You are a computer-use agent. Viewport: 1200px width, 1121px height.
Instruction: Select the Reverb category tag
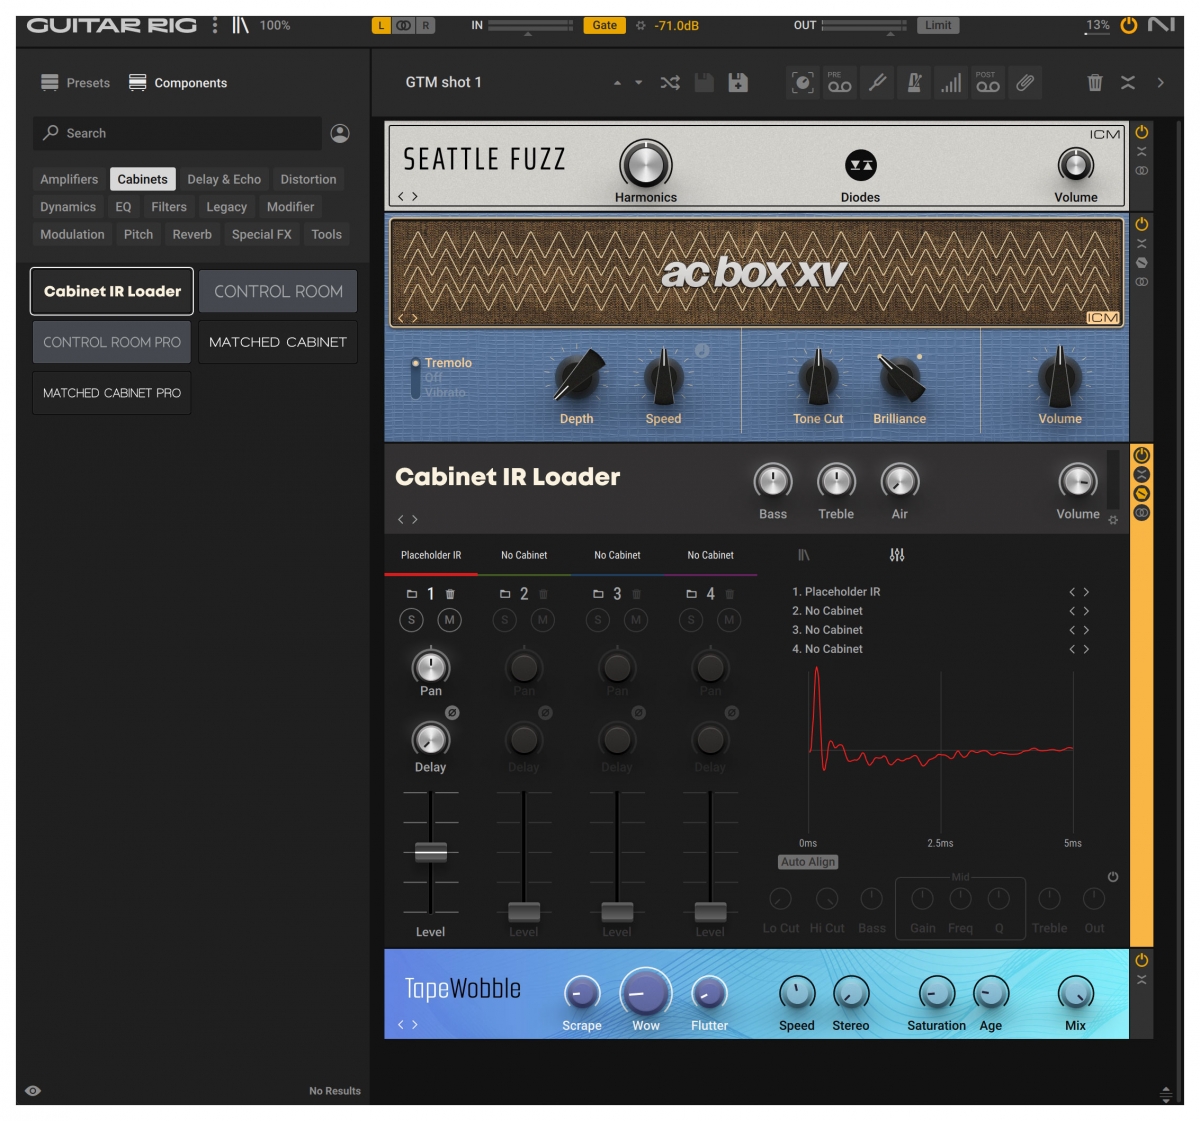click(192, 234)
